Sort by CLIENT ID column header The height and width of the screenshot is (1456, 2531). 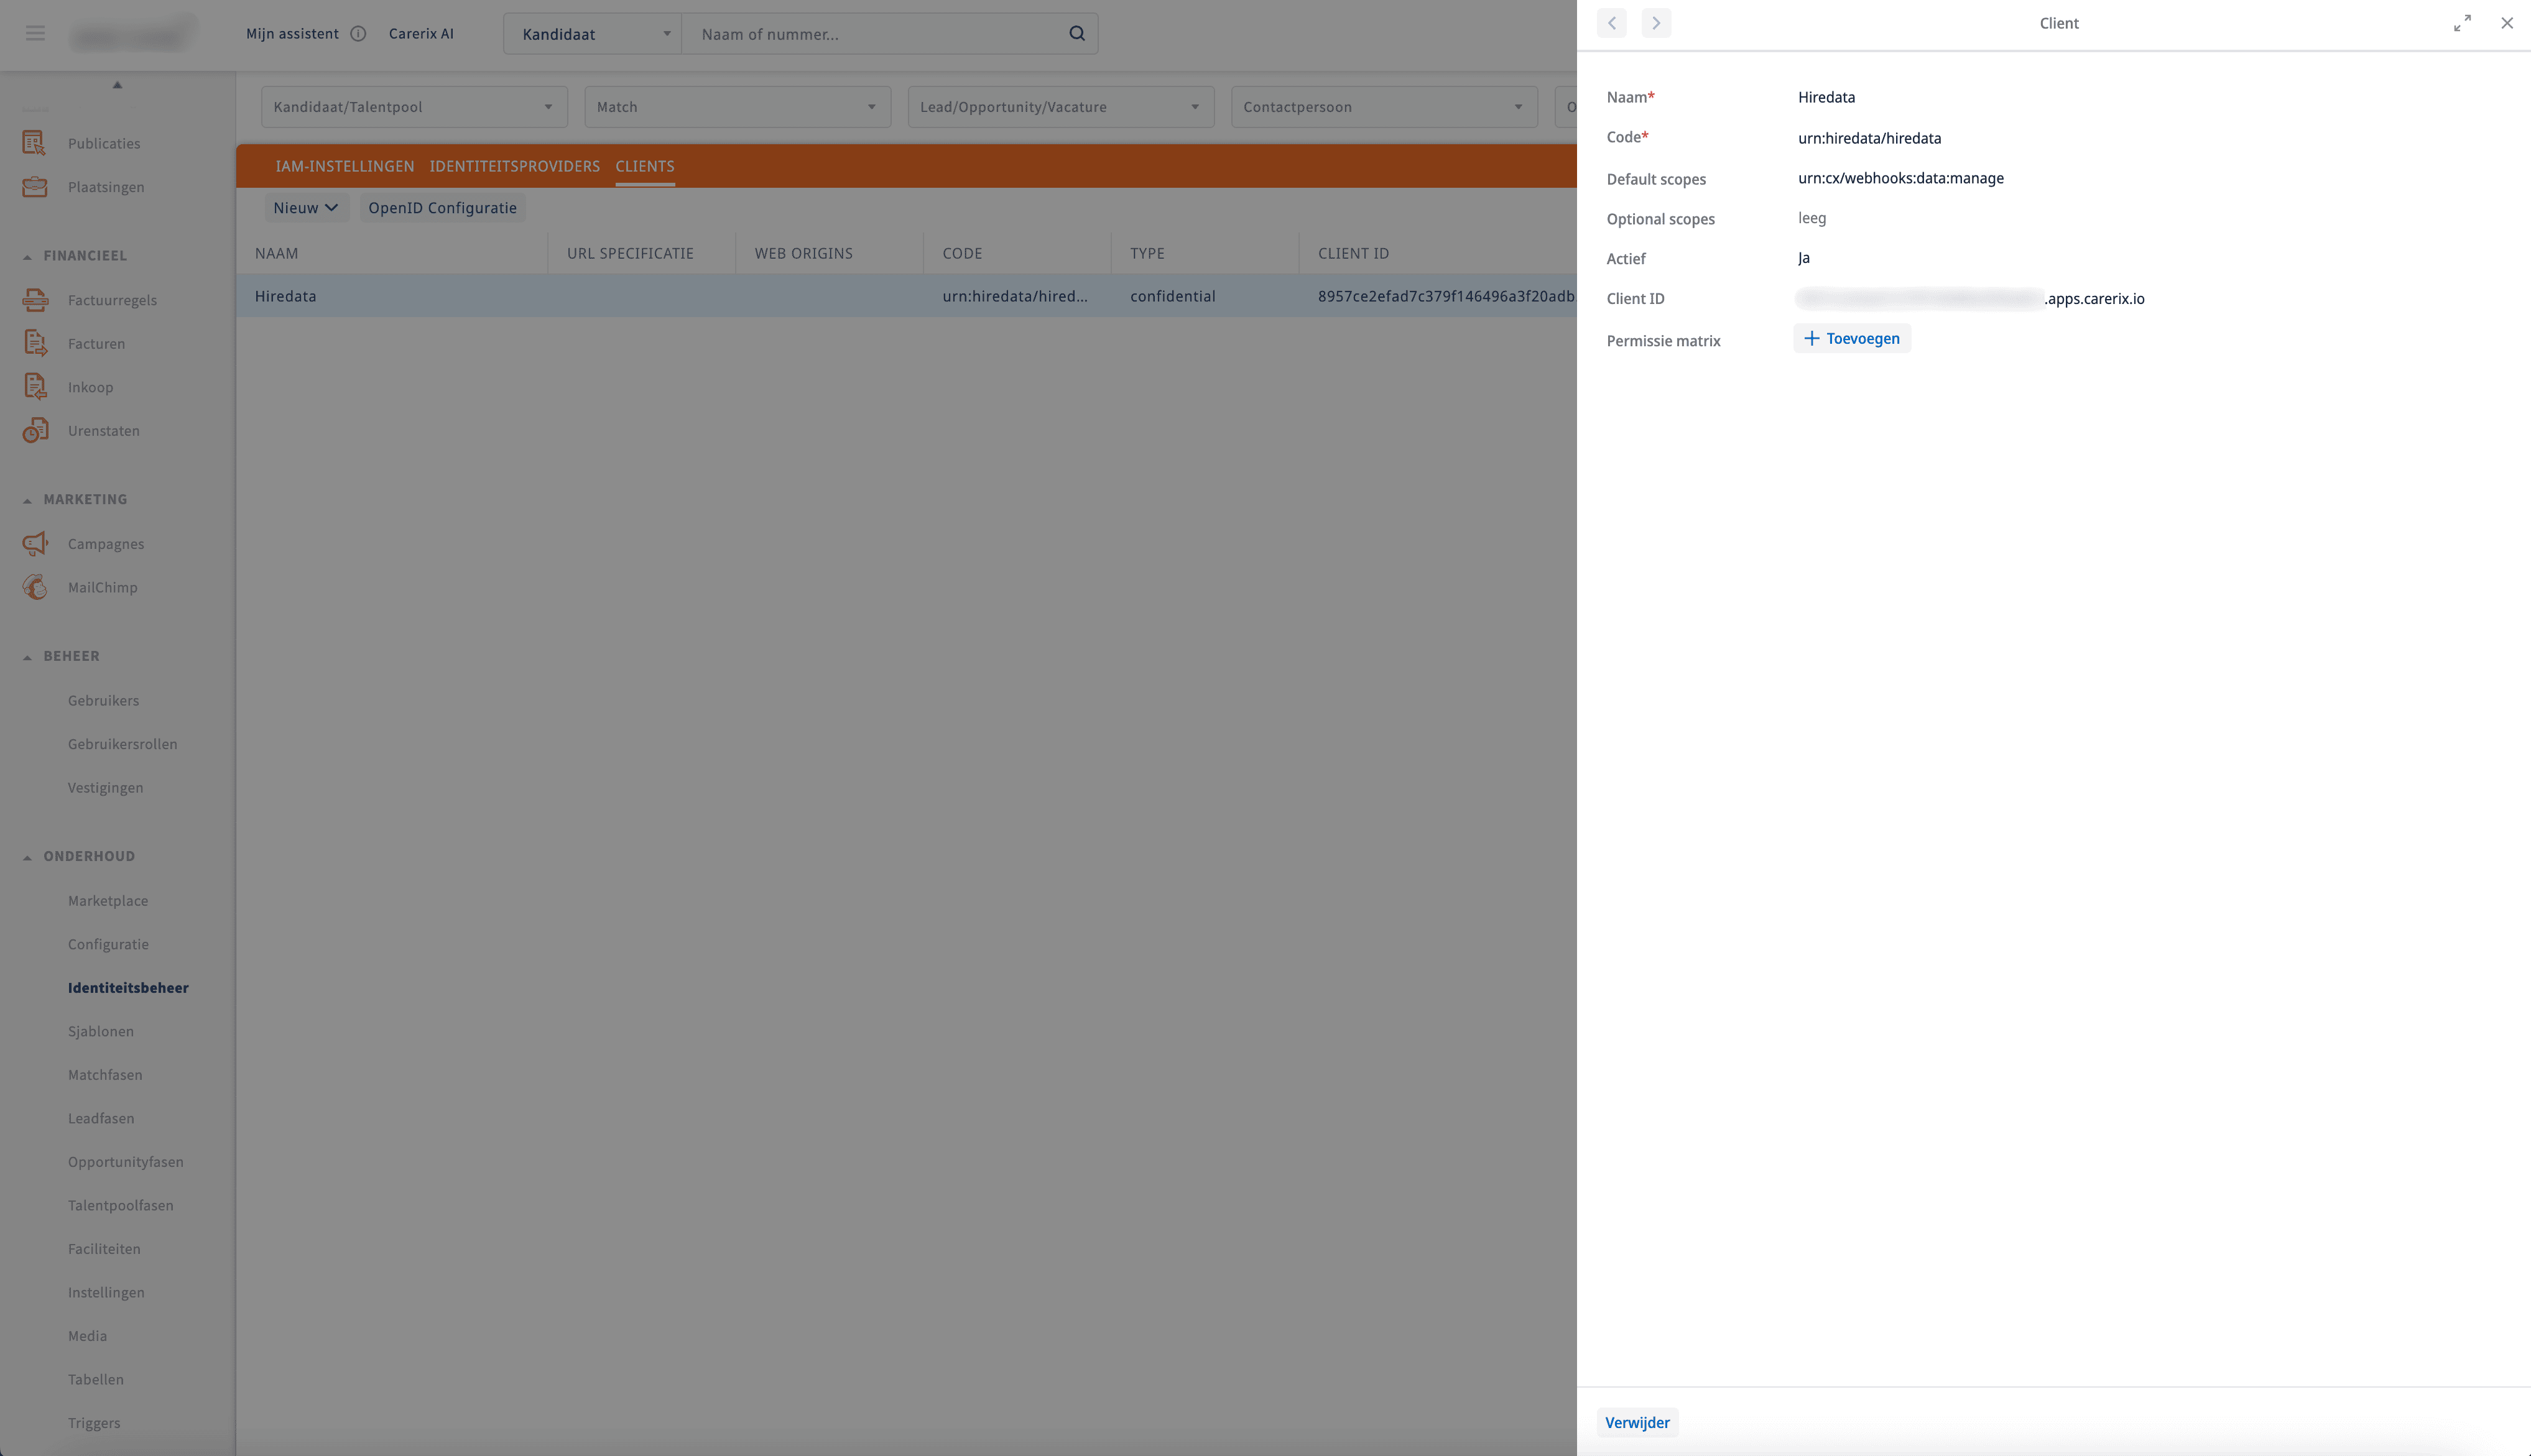tap(1353, 253)
